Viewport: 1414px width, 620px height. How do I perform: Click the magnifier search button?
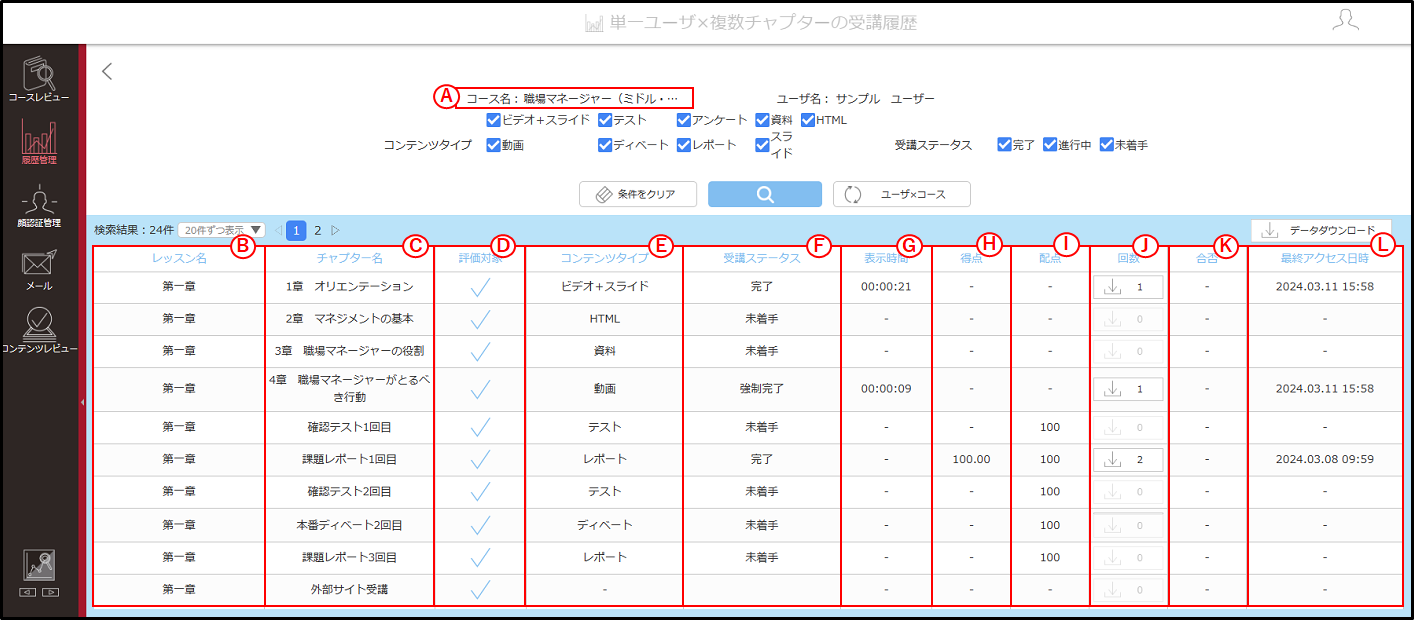click(x=765, y=194)
